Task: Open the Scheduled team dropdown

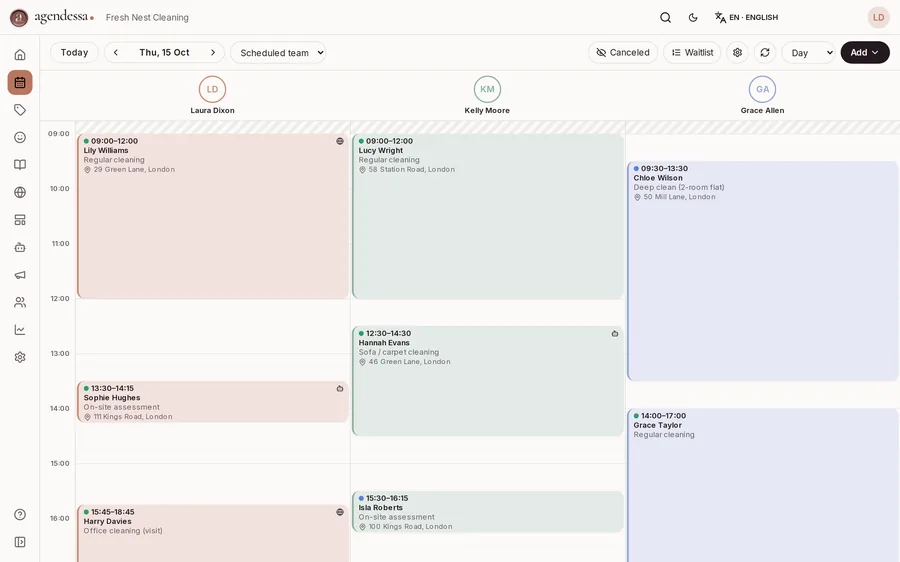Action: [278, 52]
